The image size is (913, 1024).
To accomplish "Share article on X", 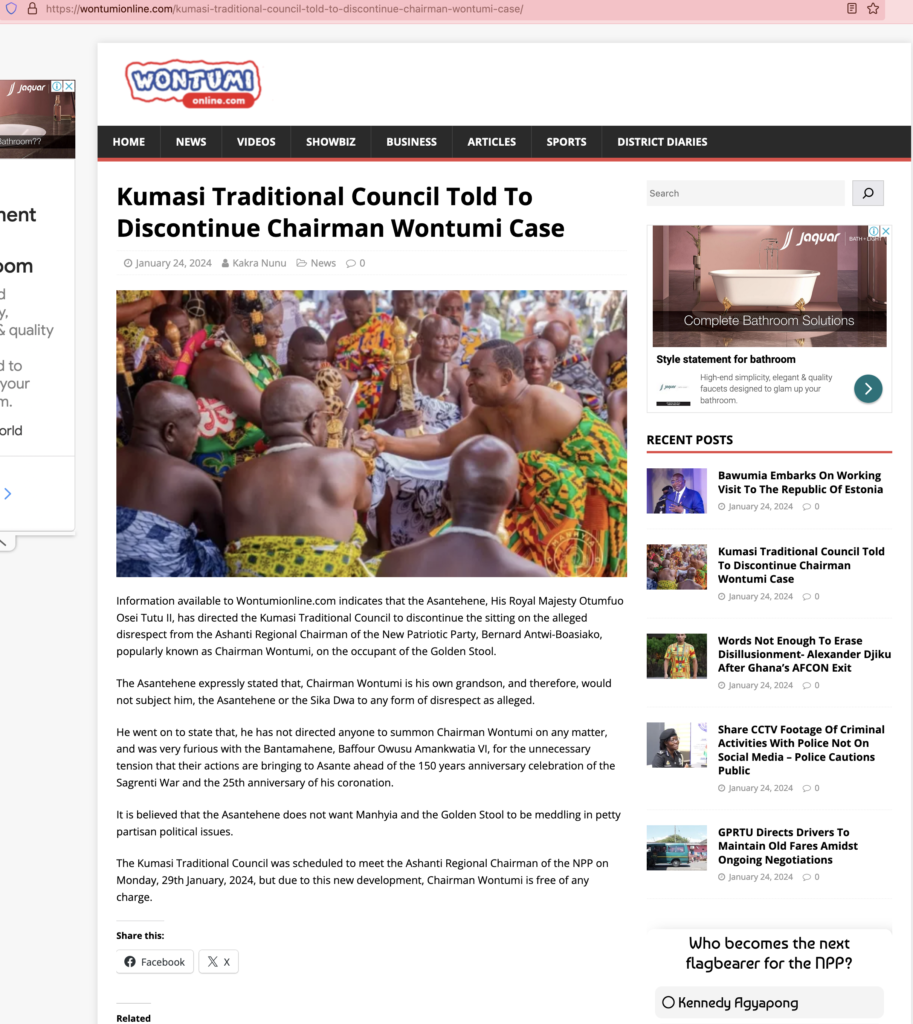I will (x=219, y=961).
